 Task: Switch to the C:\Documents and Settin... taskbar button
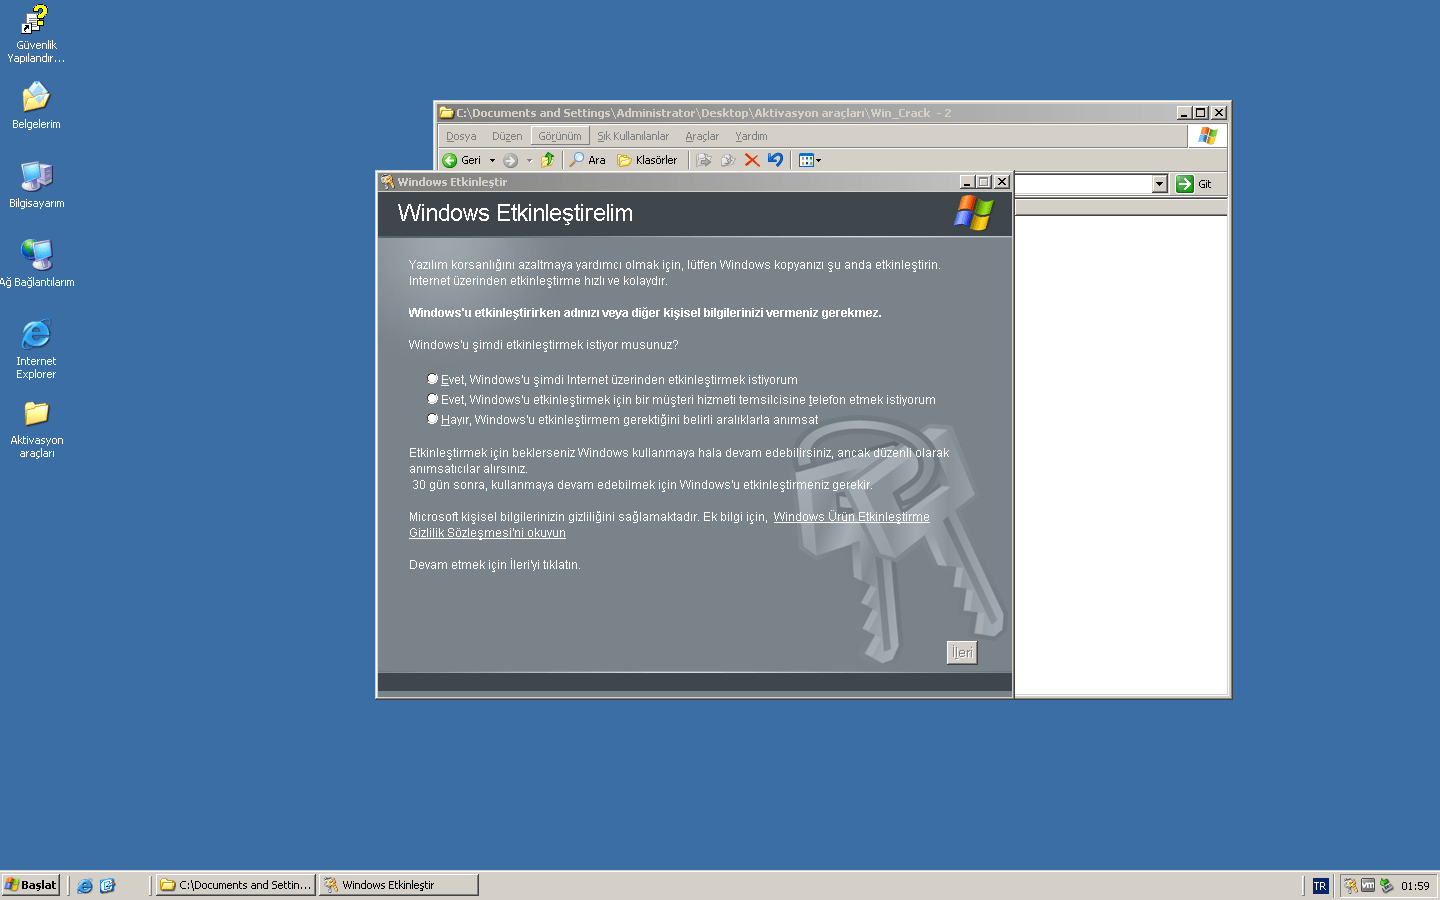coord(236,885)
